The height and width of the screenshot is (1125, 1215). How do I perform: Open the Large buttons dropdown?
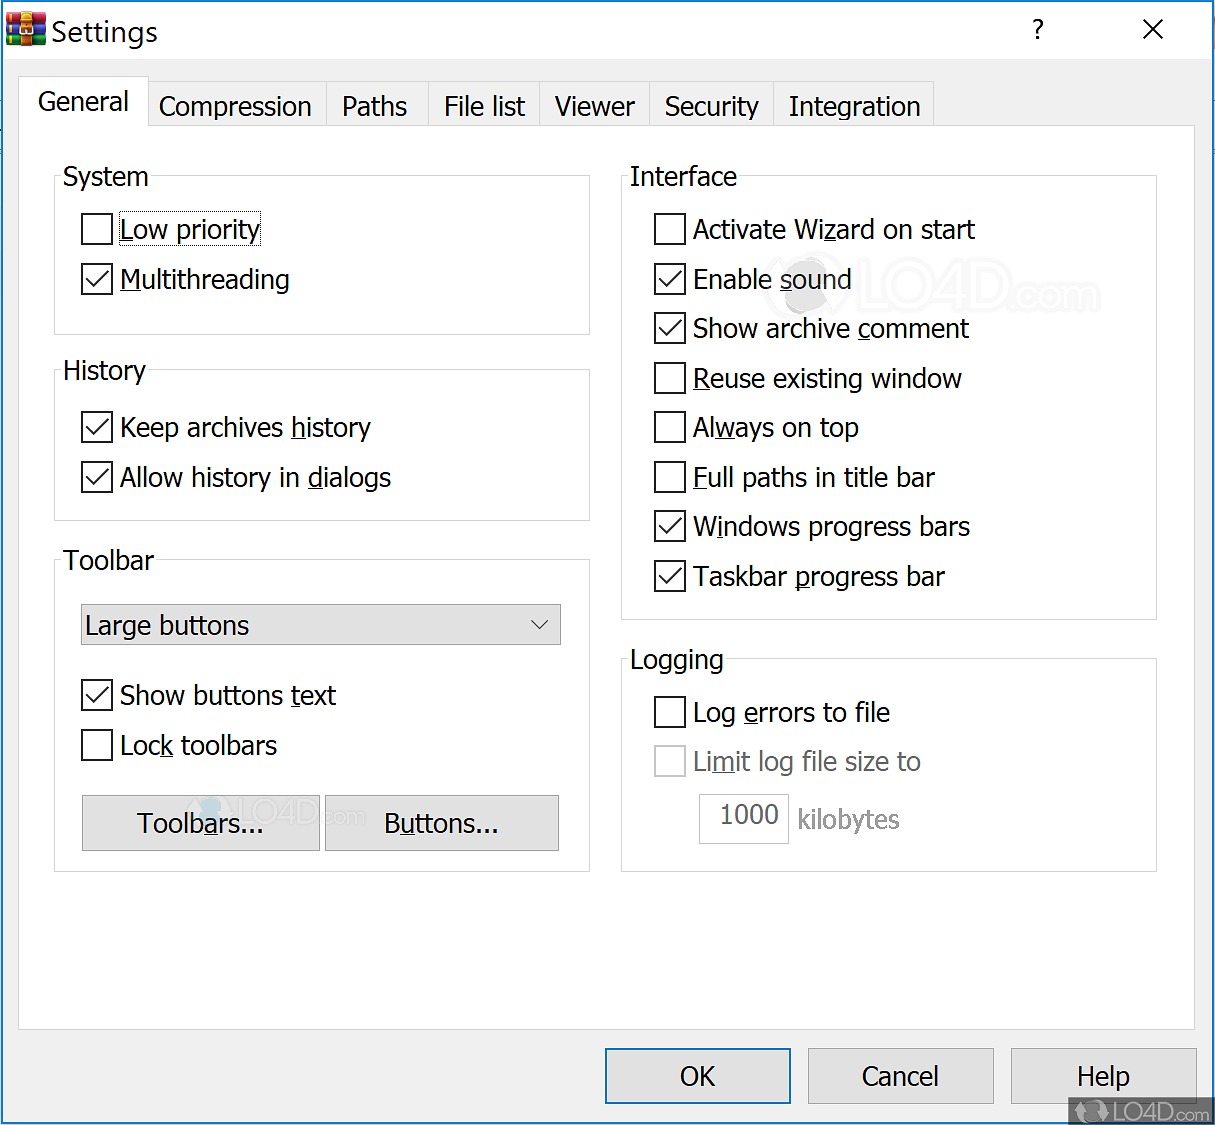[x=320, y=625]
